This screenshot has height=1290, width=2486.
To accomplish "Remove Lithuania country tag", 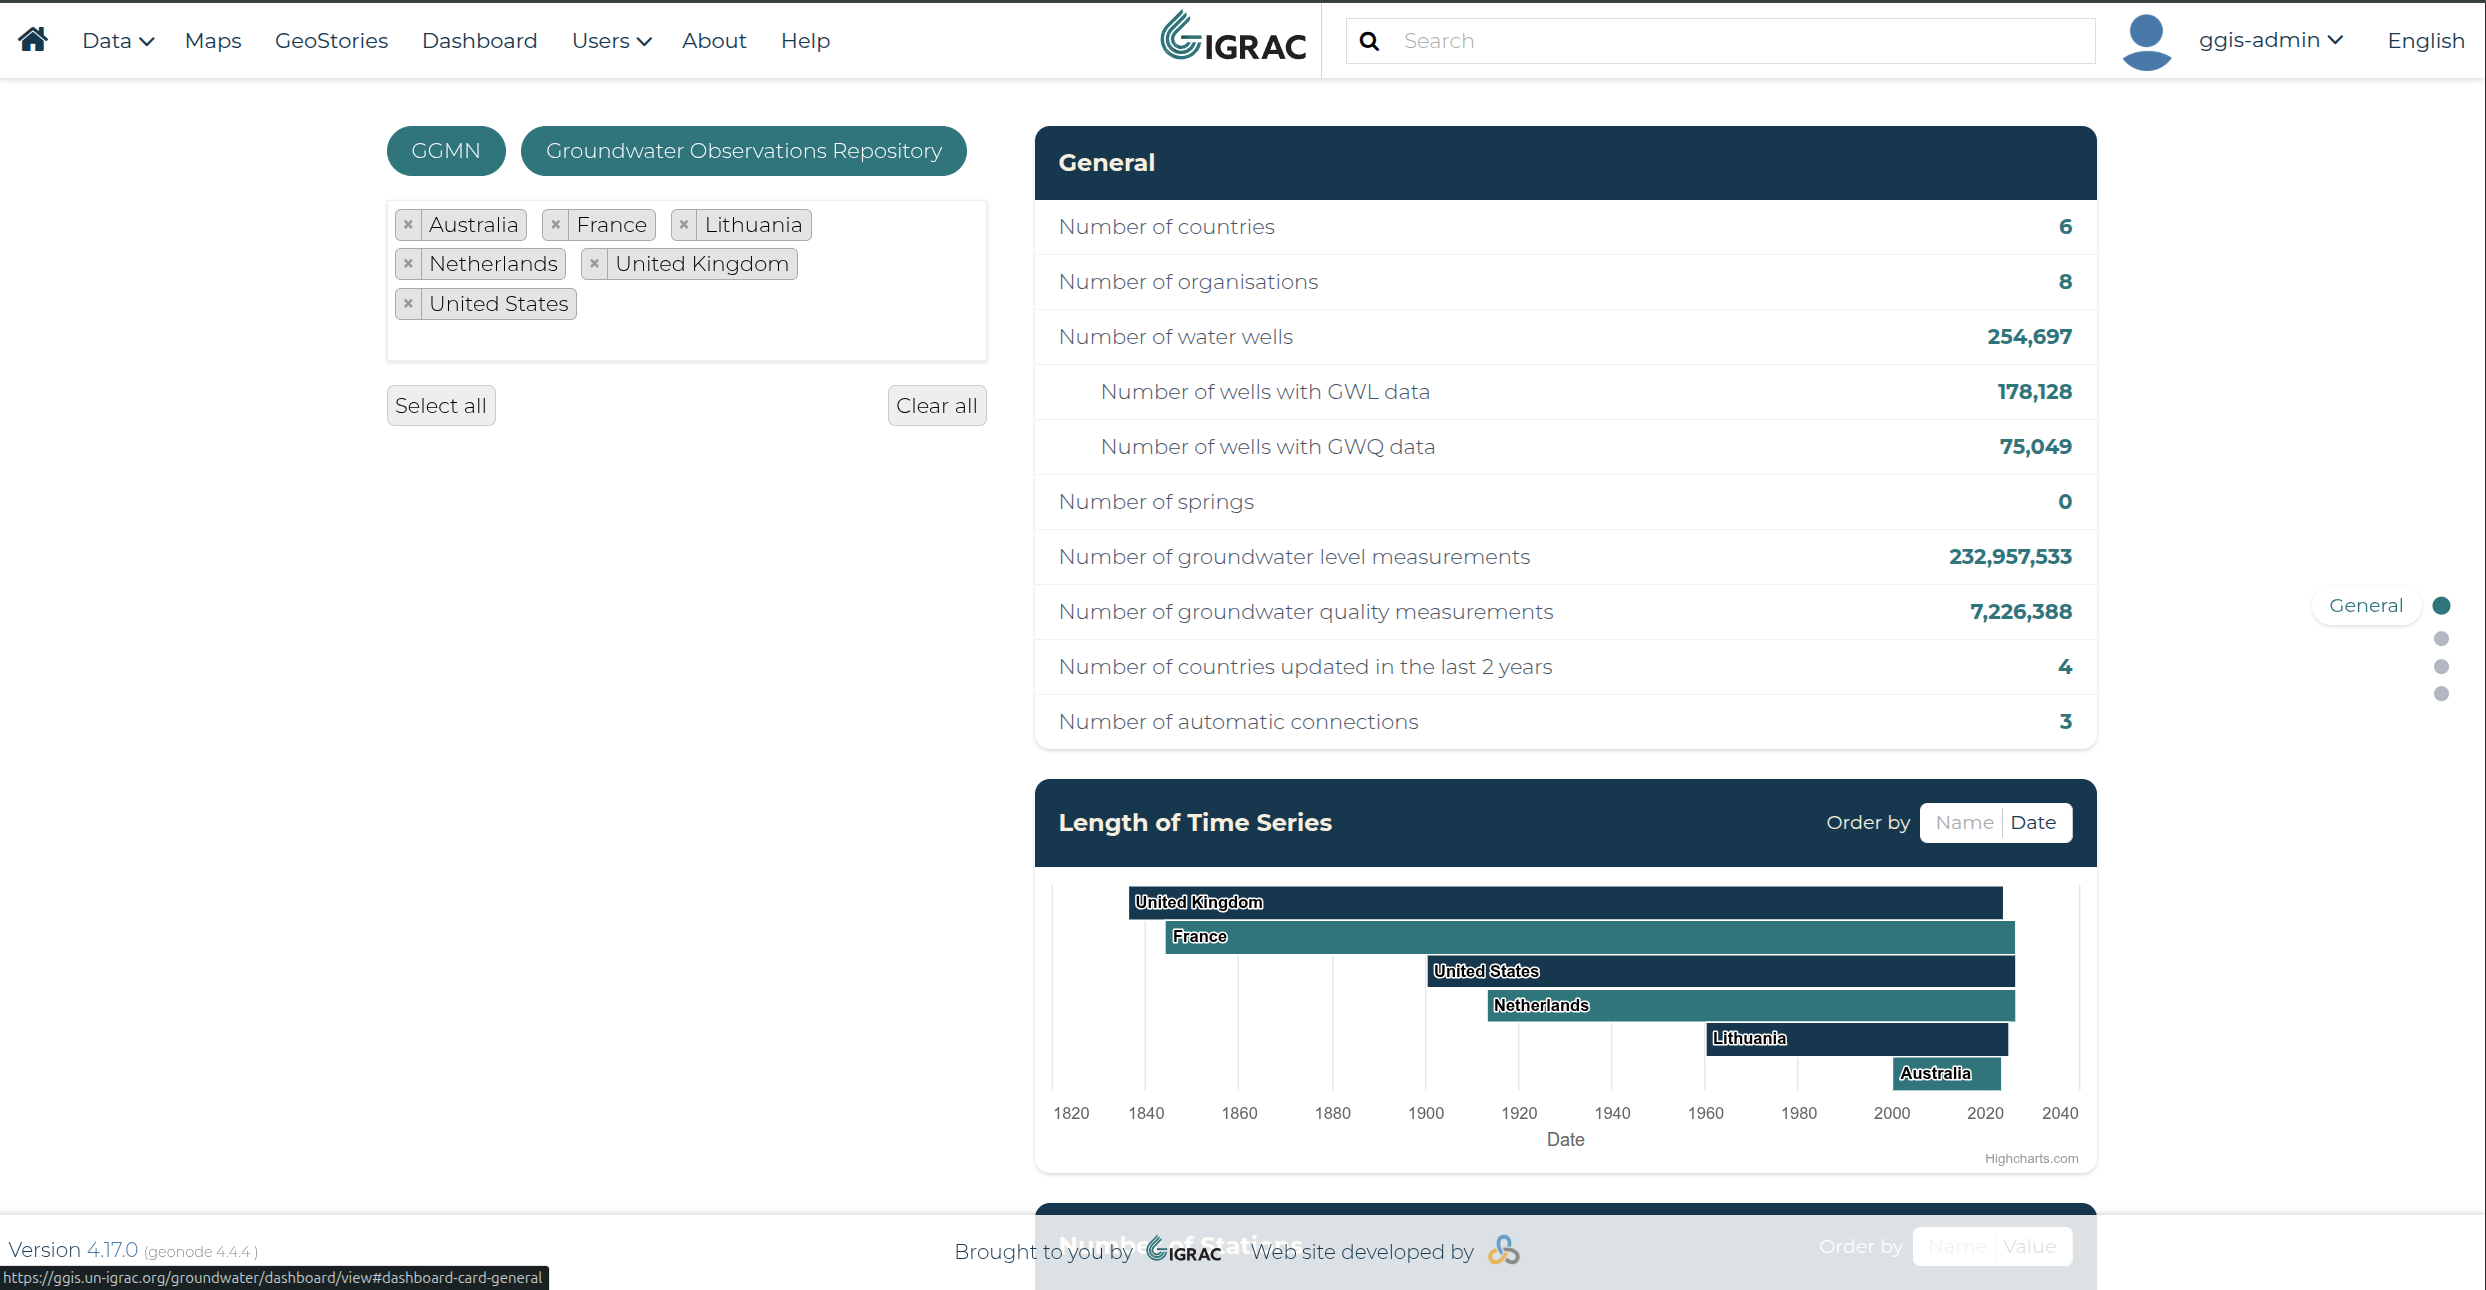I will coord(684,225).
